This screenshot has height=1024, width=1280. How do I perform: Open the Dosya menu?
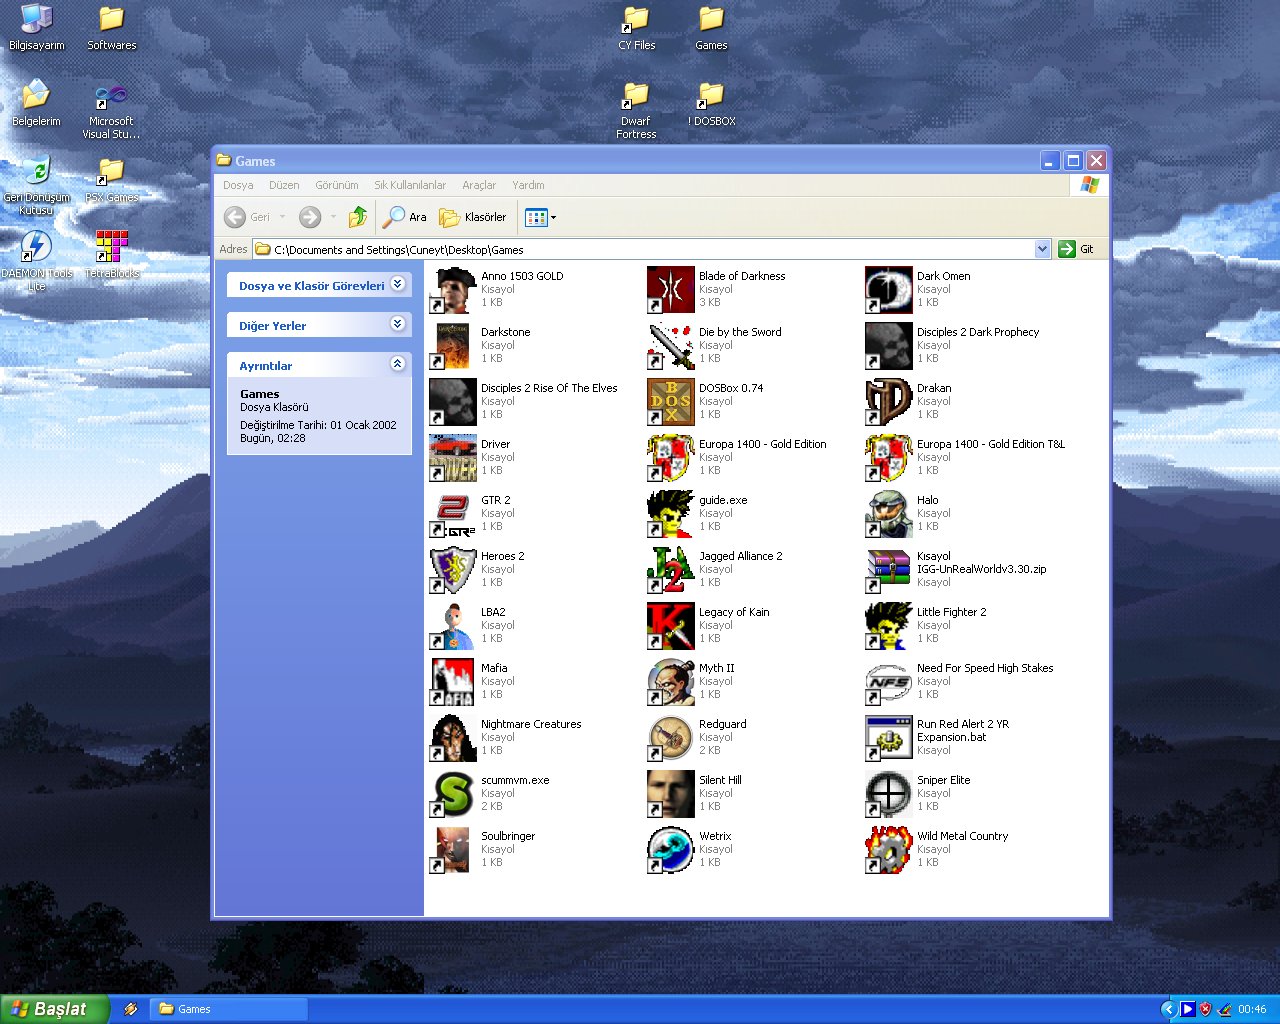238,185
